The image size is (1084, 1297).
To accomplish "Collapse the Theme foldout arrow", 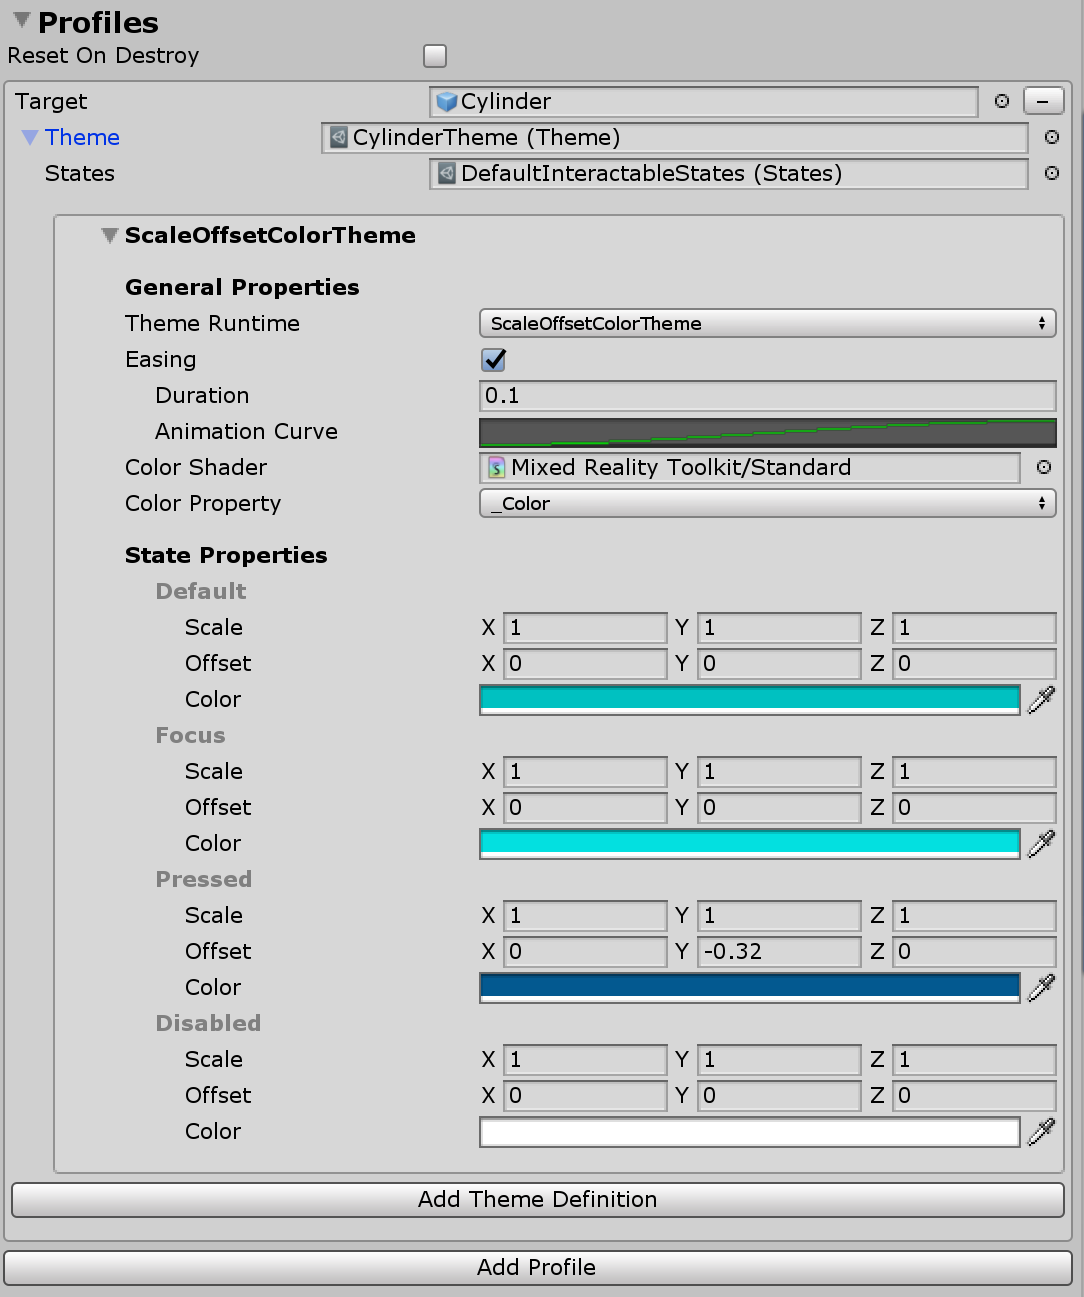I will [30, 137].
